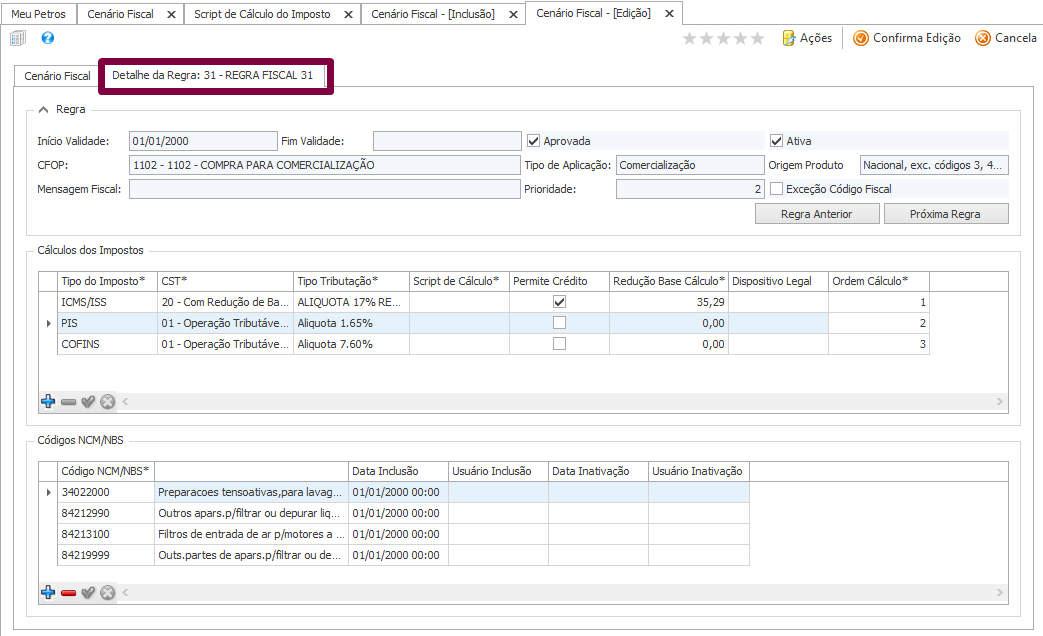1043x636 pixels.
Task: Select the Preparacoes tensoativas description cell
Action: coord(251,492)
